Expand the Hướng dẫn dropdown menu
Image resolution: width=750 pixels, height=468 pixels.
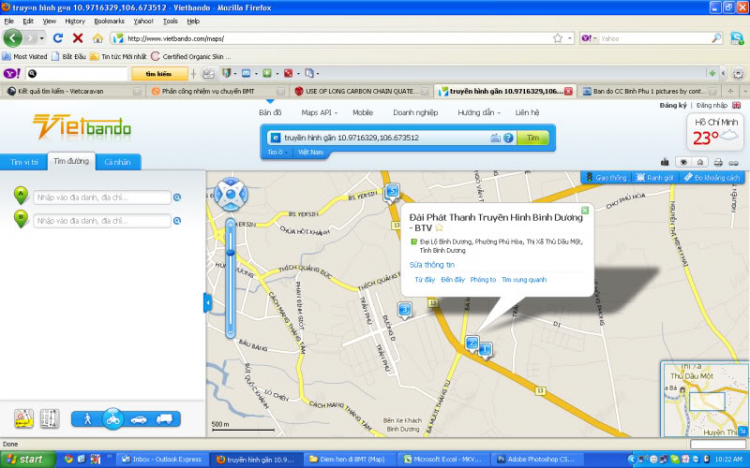tap(479, 112)
